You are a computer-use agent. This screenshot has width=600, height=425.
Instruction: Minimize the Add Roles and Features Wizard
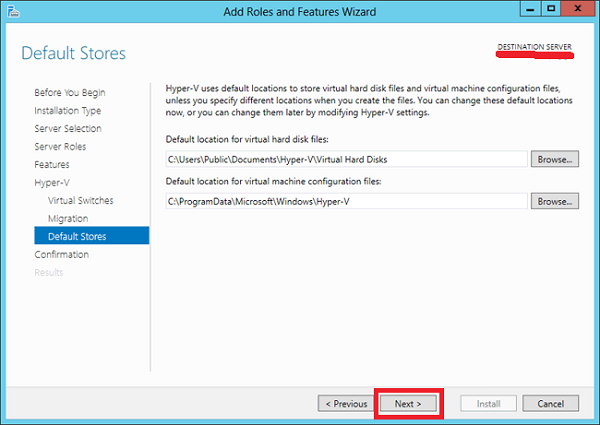pyautogui.click(x=530, y=9)
